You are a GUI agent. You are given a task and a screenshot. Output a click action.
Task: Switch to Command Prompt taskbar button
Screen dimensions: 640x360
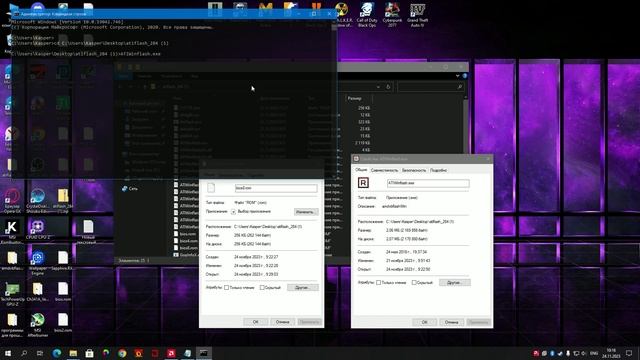point(204,353)
